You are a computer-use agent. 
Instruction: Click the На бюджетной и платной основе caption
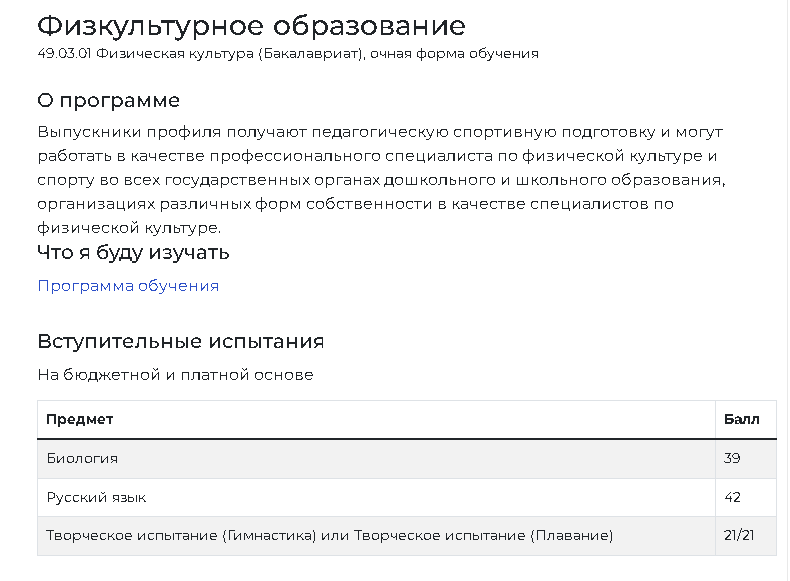click(x=175, y=375)
